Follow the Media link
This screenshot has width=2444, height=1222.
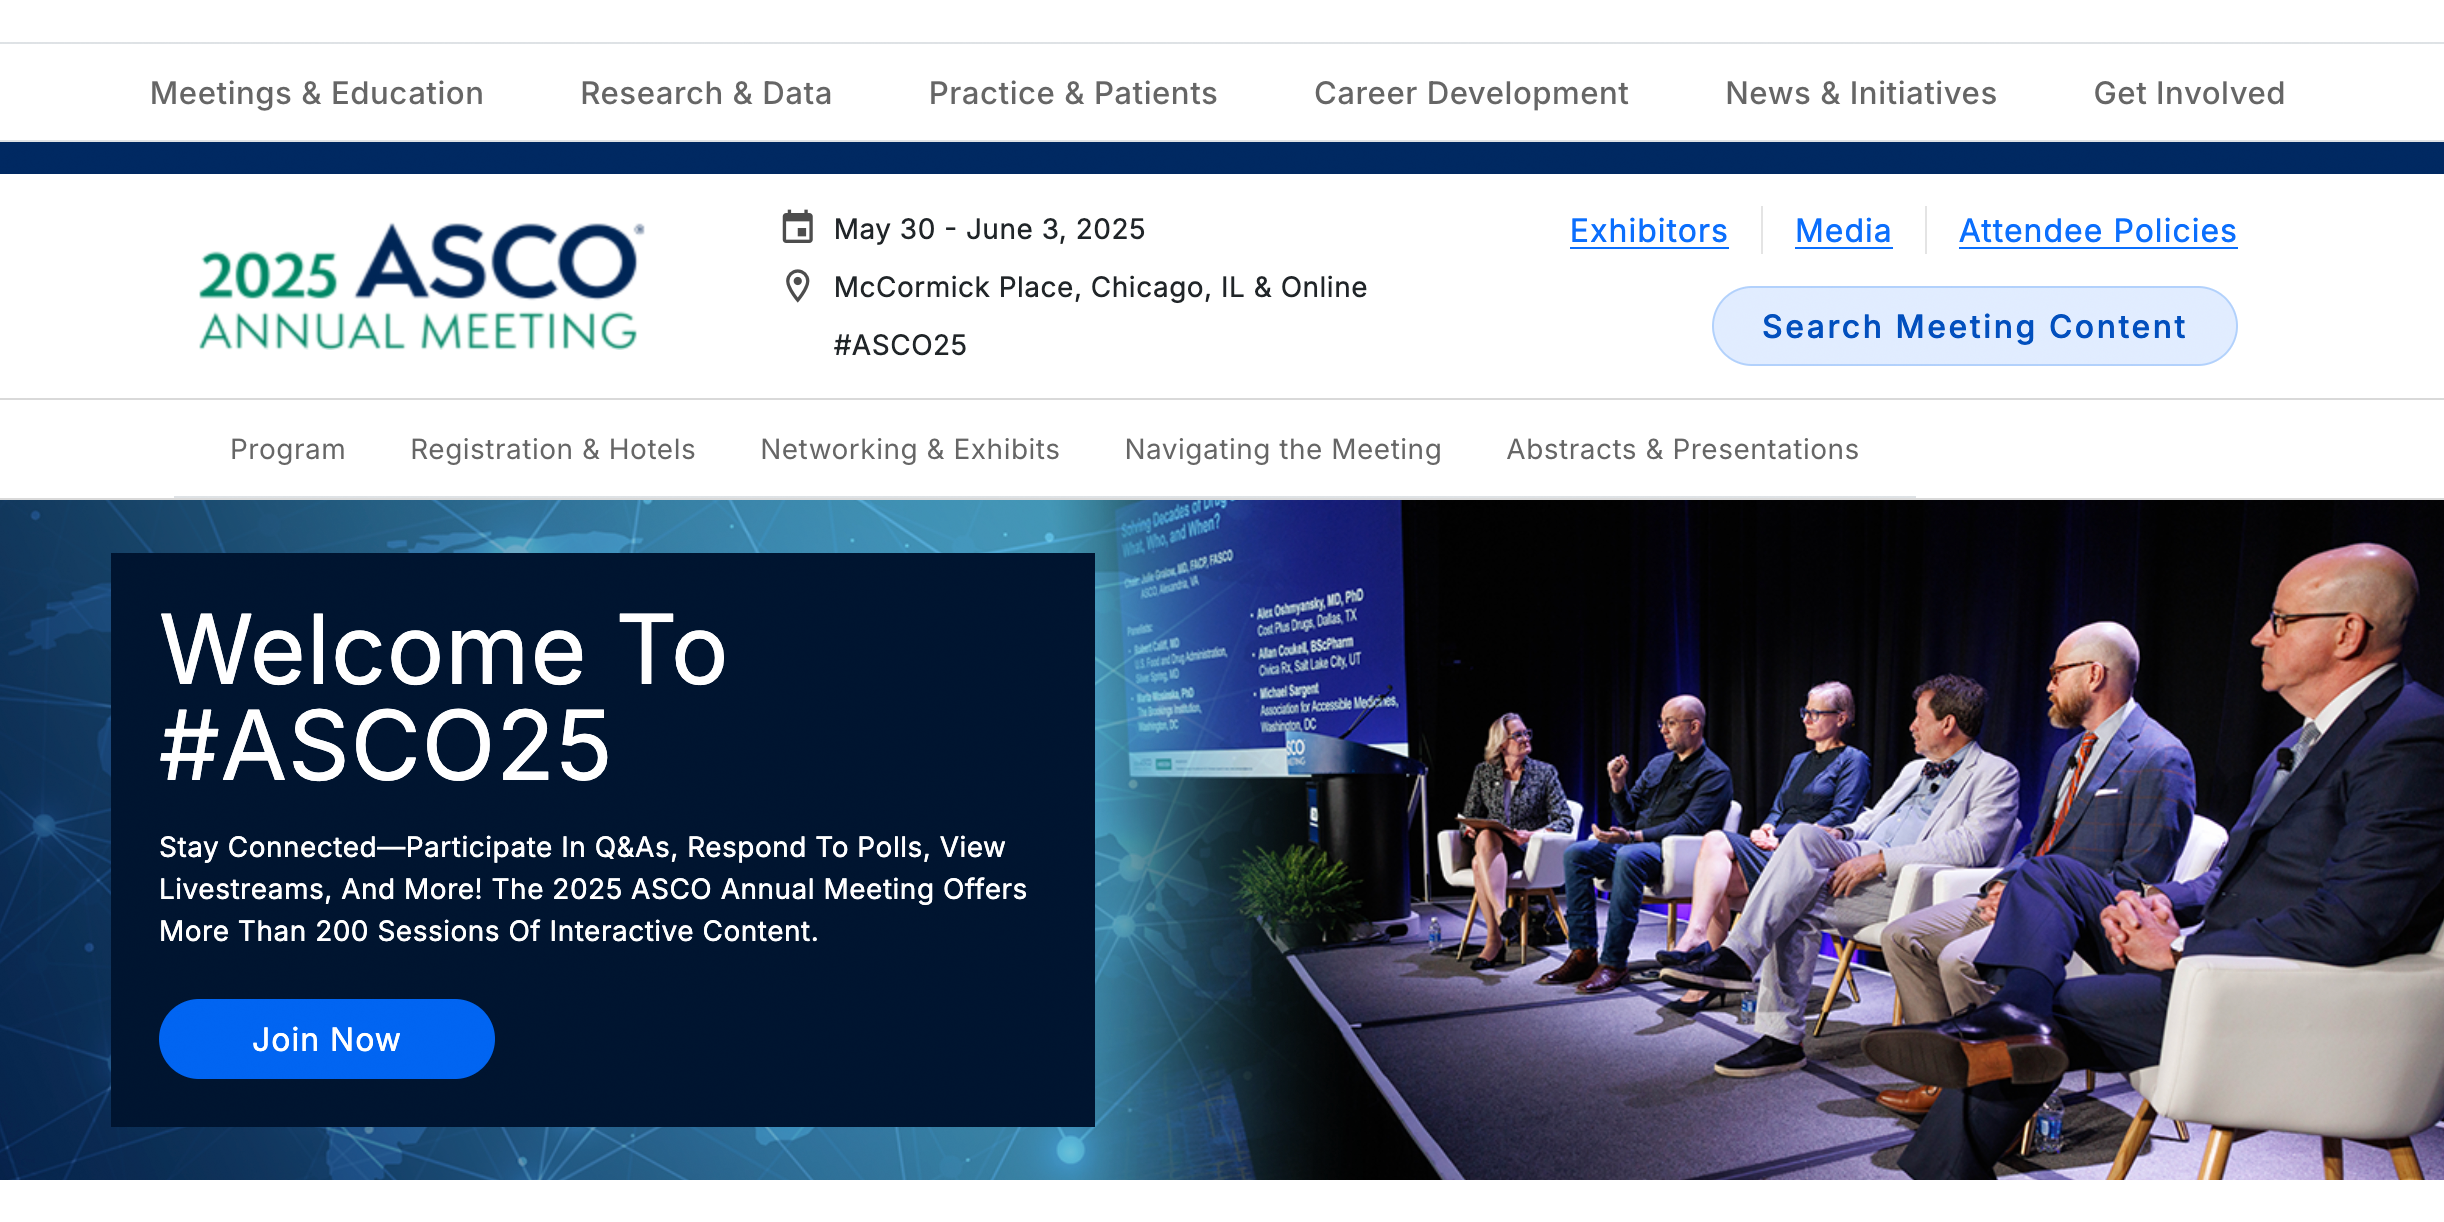click(x=1843, y=231)
